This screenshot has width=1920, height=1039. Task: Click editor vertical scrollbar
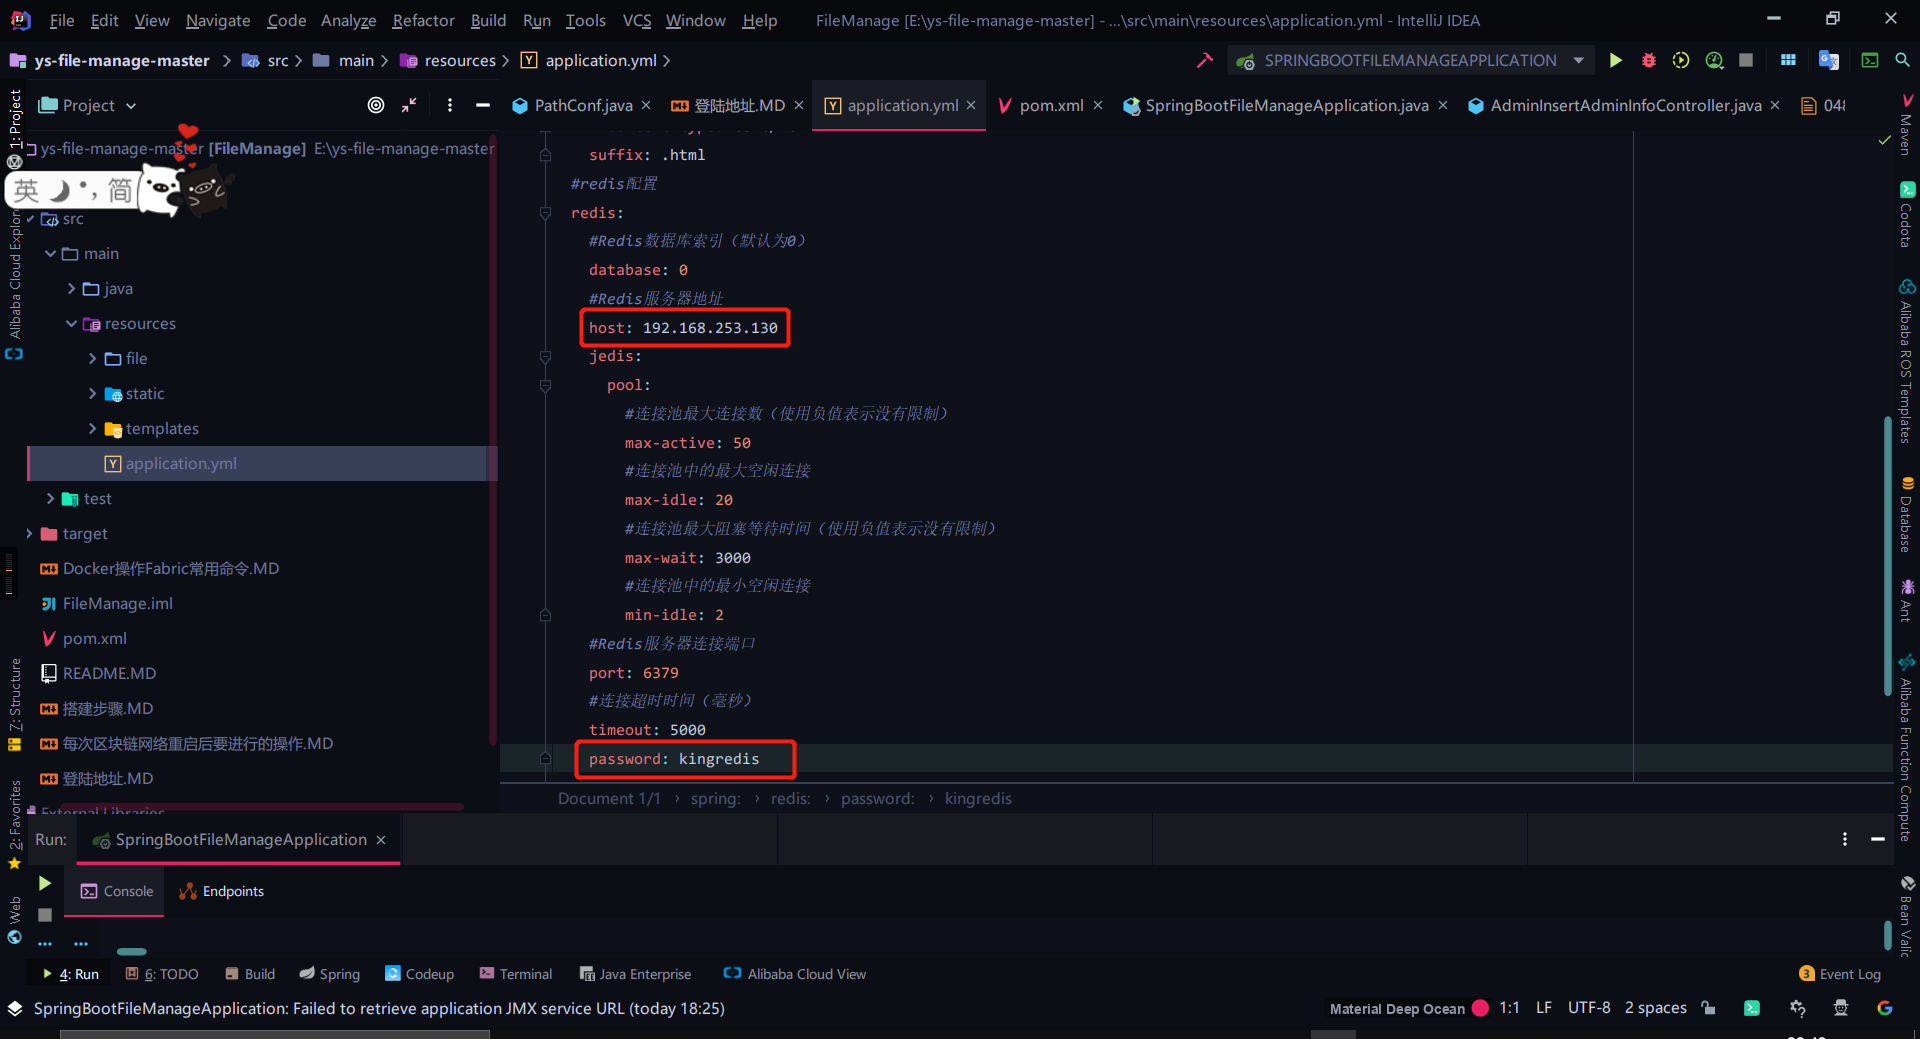click(x=1887, y=555)
